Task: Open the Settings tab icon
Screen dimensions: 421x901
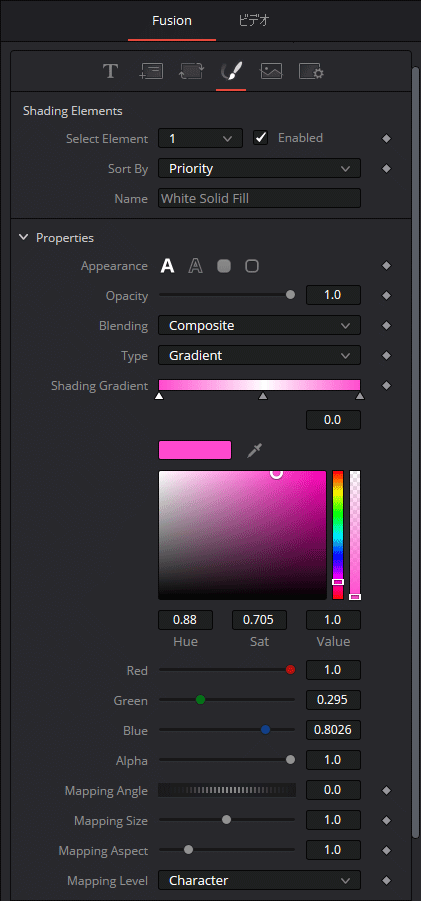Action: tap(311, 71)
